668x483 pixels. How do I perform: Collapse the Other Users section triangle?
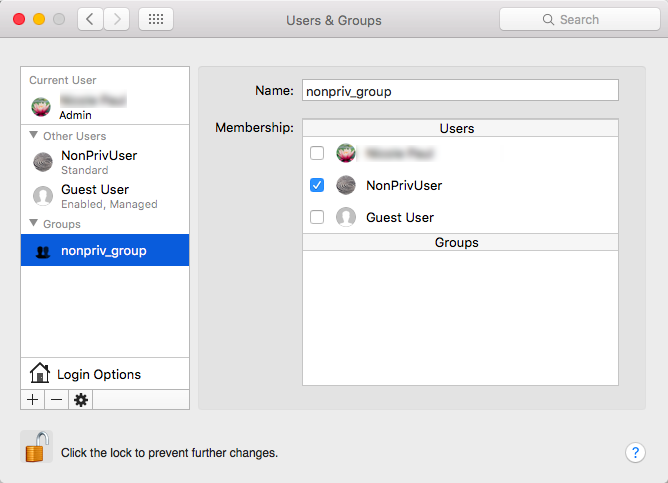[34, 136]
